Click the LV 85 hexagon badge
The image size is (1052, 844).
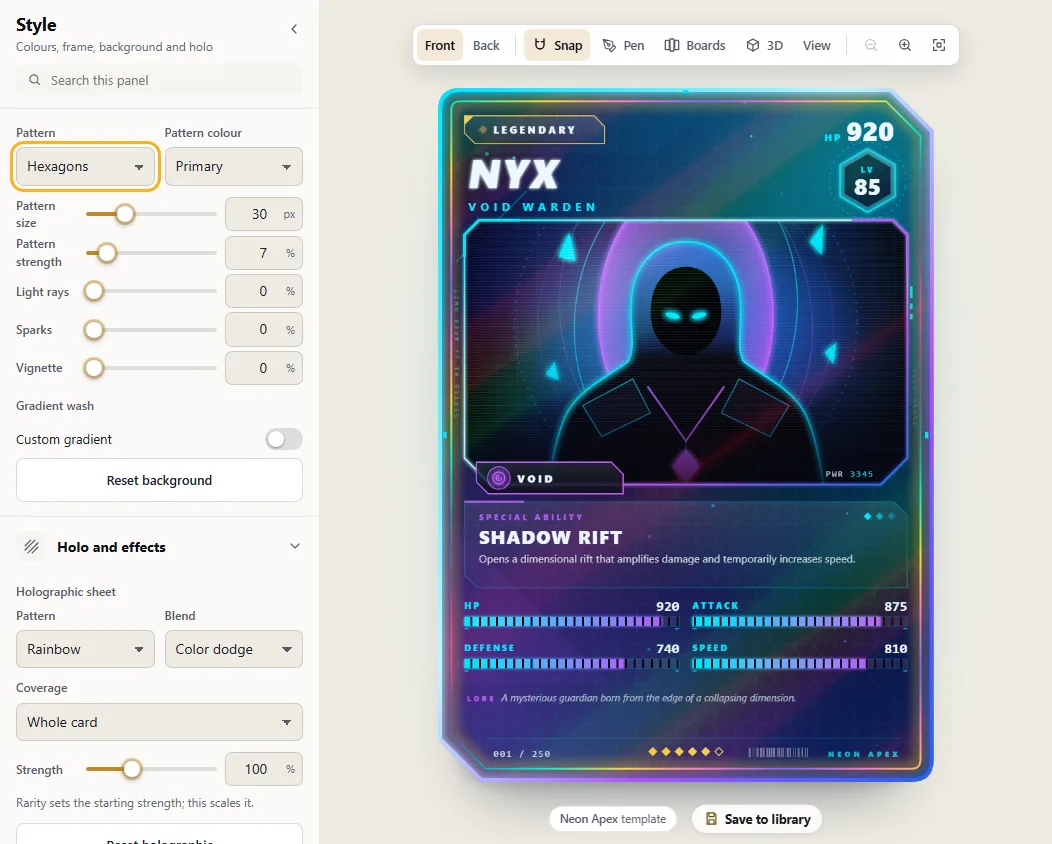click(867, 182)
